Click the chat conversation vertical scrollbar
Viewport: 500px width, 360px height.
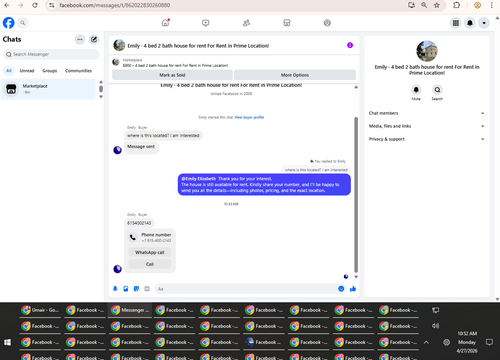click(356, 195)
